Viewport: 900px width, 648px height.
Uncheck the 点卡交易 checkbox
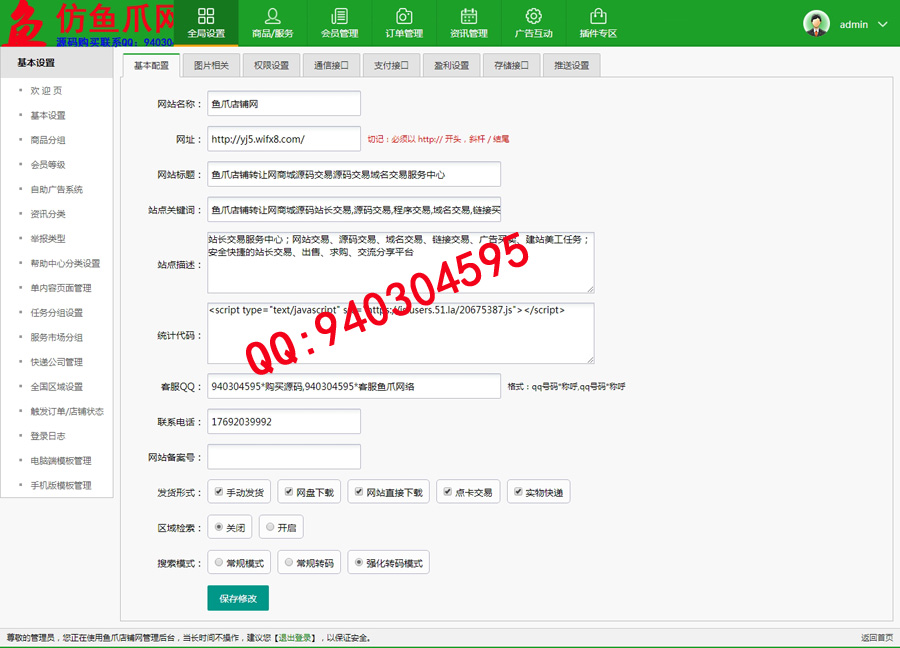pos(448,492)
